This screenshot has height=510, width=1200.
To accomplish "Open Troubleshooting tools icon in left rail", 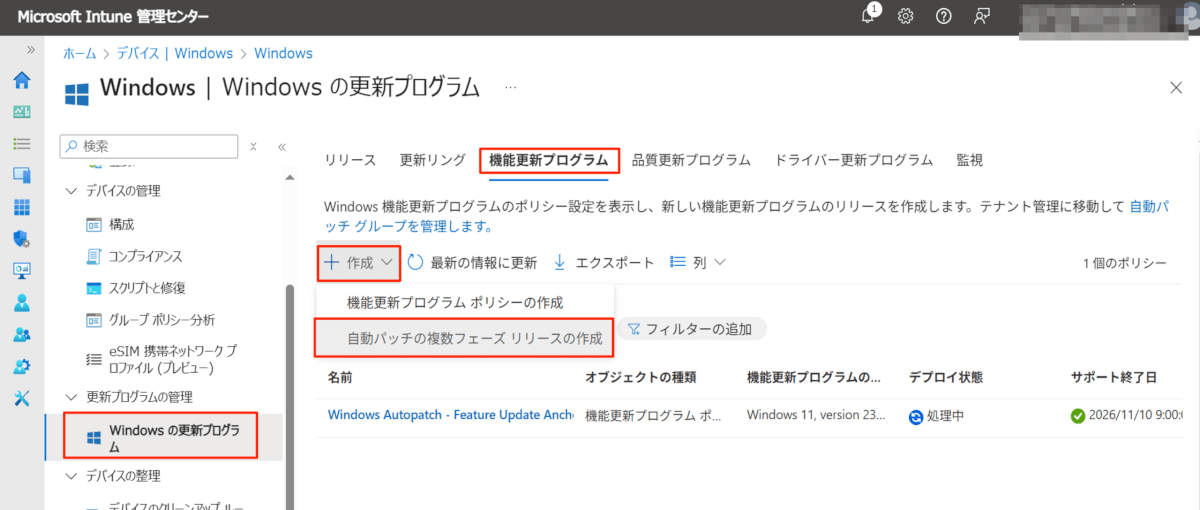I will point(21,398).
